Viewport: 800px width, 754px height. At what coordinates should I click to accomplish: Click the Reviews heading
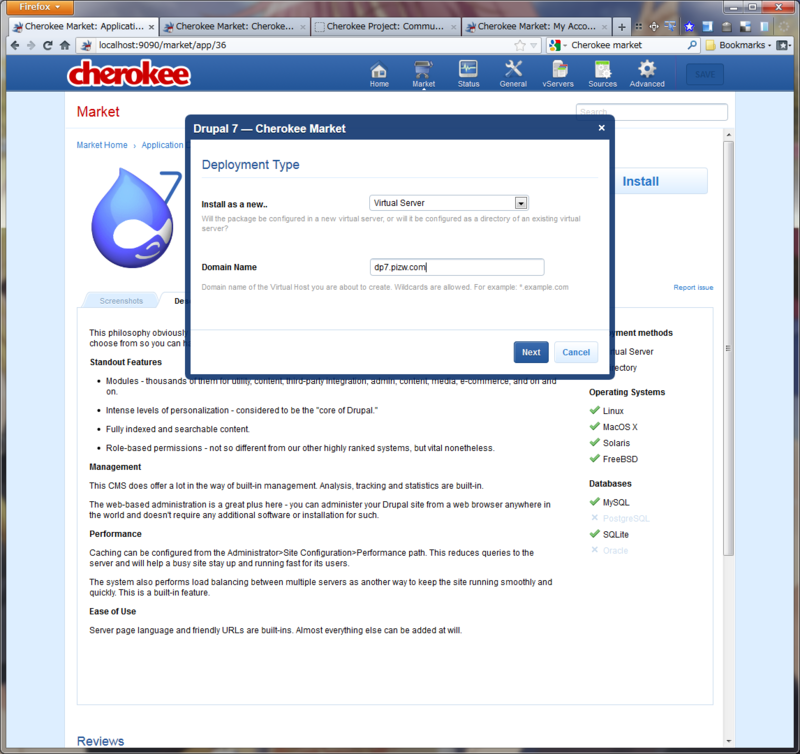(x=101, y=741)
